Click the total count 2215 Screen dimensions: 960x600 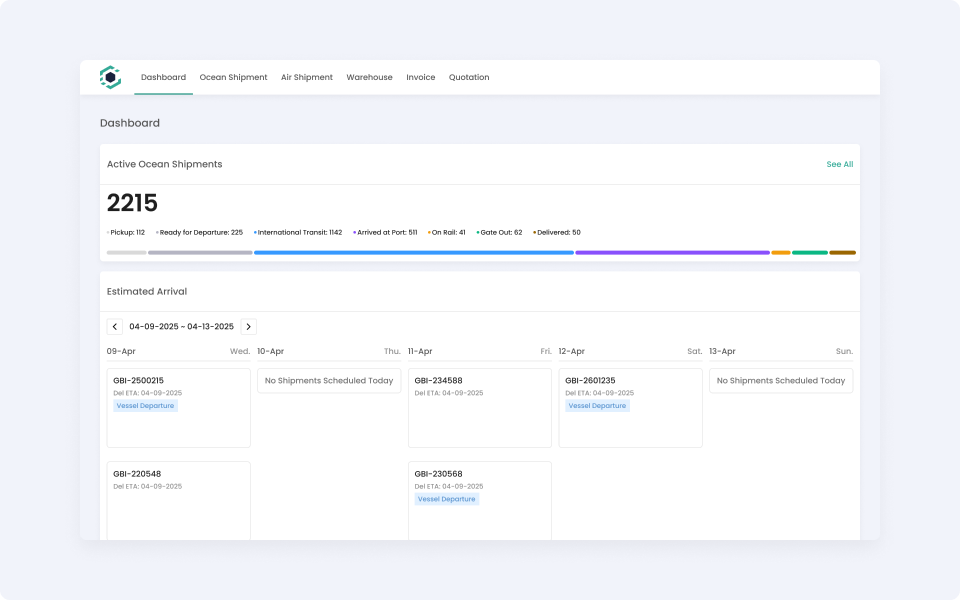[132, 203]
